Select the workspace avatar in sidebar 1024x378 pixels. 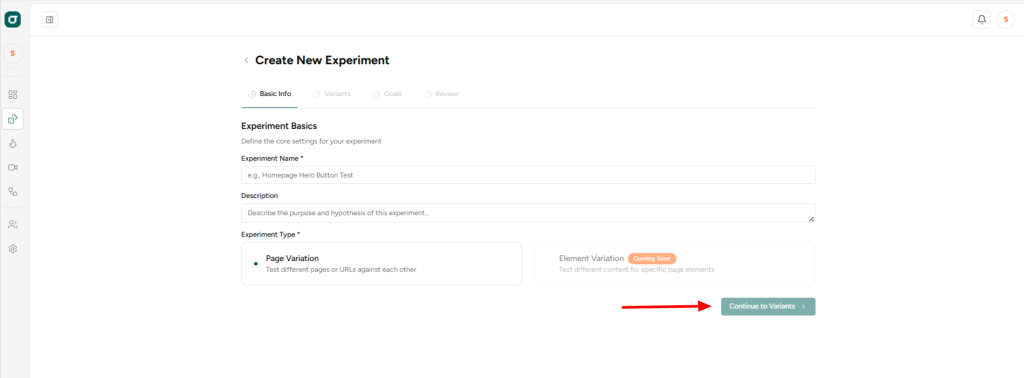(x=12, y=54)
